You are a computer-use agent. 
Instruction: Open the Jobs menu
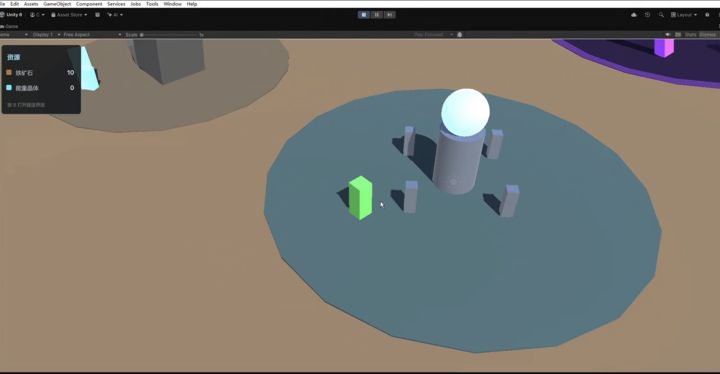[x=135, y=4]
